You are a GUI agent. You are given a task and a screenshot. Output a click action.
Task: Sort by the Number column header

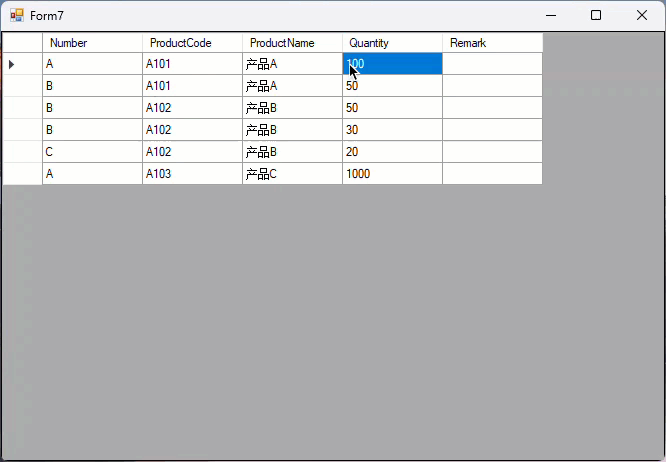click(92, 43)
